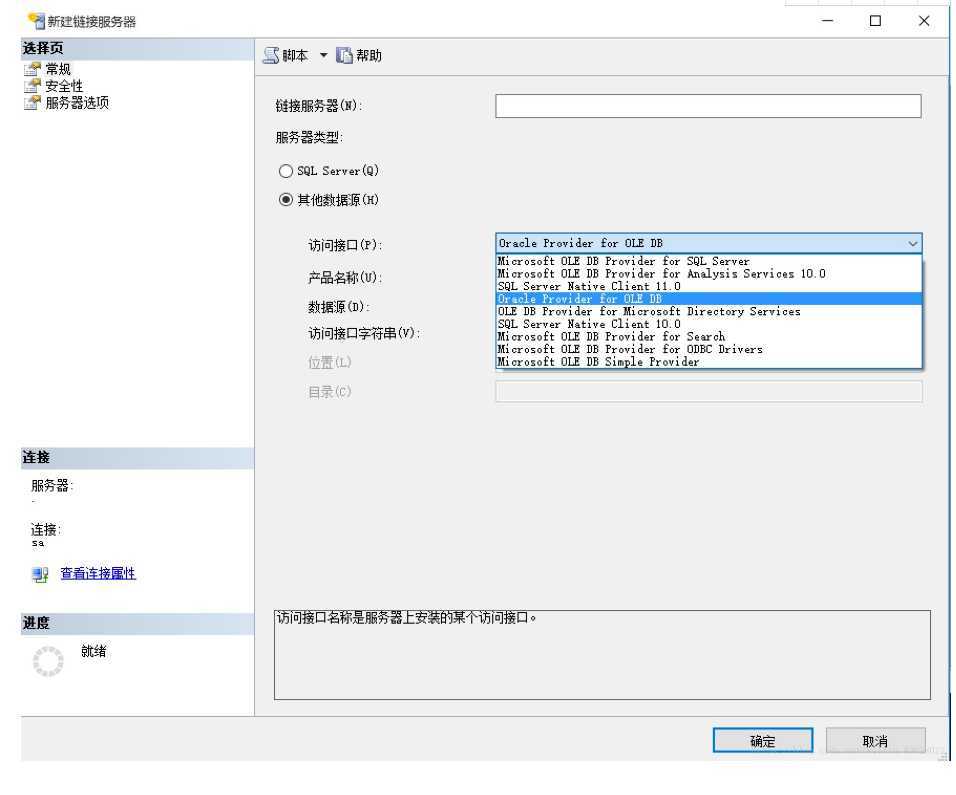This screenshot has width=956, height=795.
Task: Click the disabled 目录 input field
Action: tap(708, 391)
